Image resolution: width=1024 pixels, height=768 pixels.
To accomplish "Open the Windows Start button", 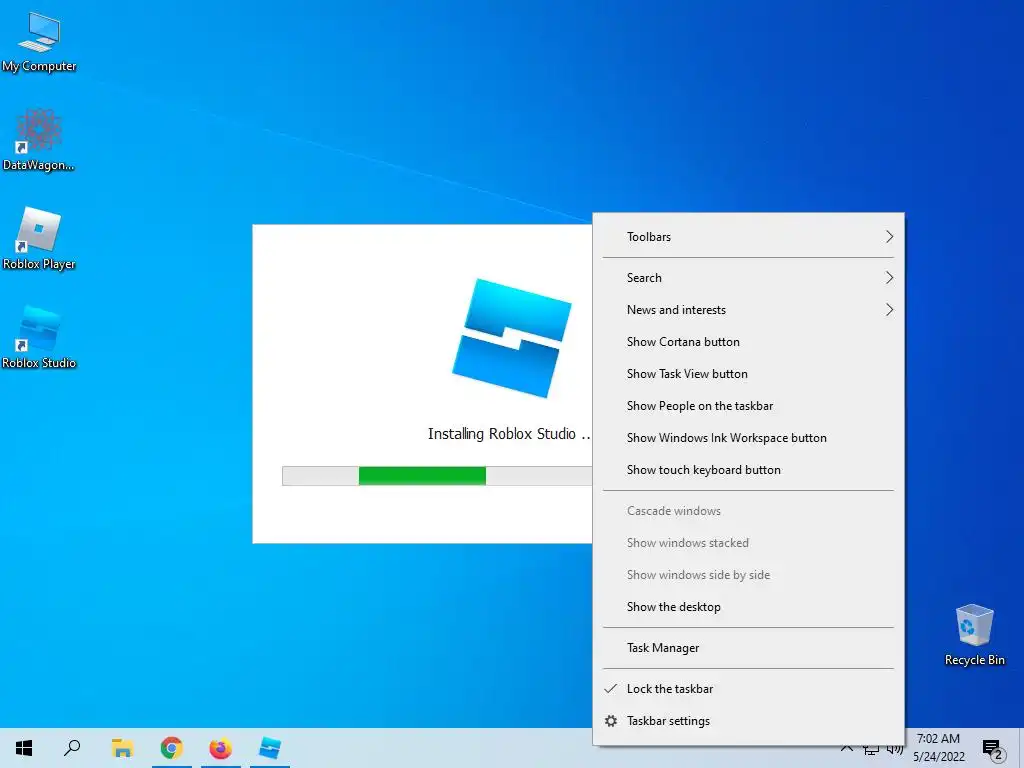I will [24, 748].
